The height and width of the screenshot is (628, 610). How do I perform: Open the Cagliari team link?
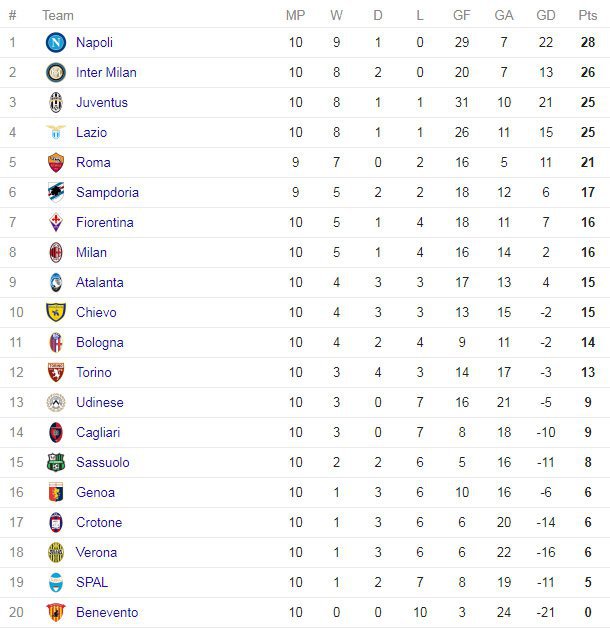pos(99,432)
